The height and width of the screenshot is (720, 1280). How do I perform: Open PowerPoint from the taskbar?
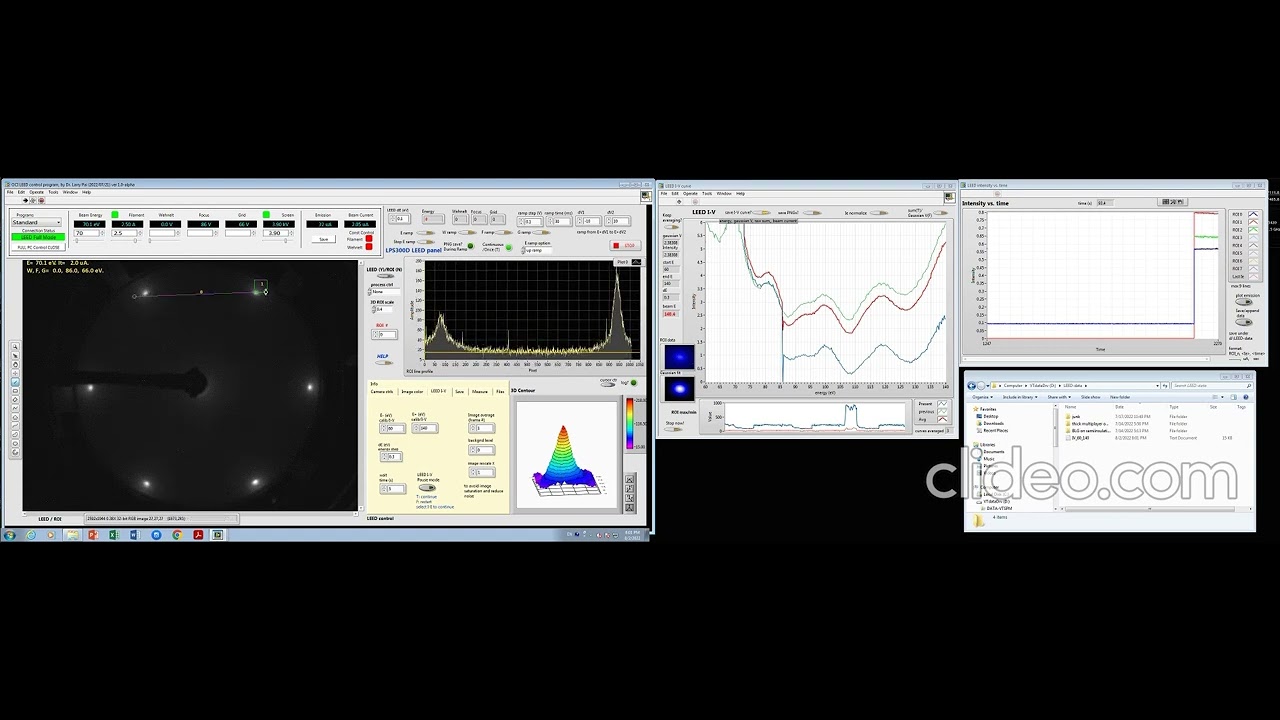93,535
